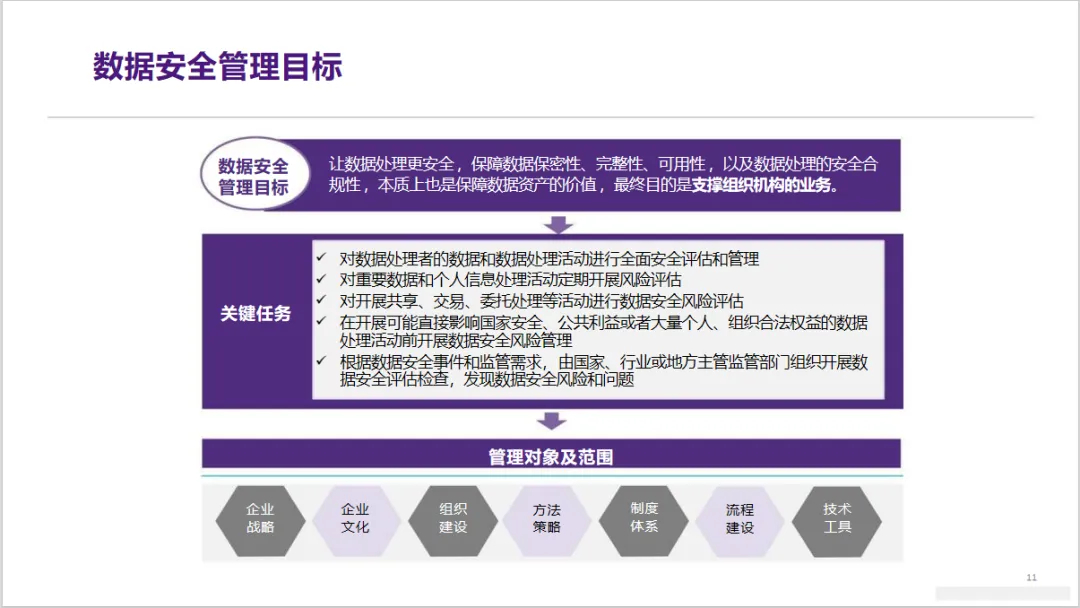Click the checkmark before 根据数据安全事件
1080x608 pixels.
321,360
